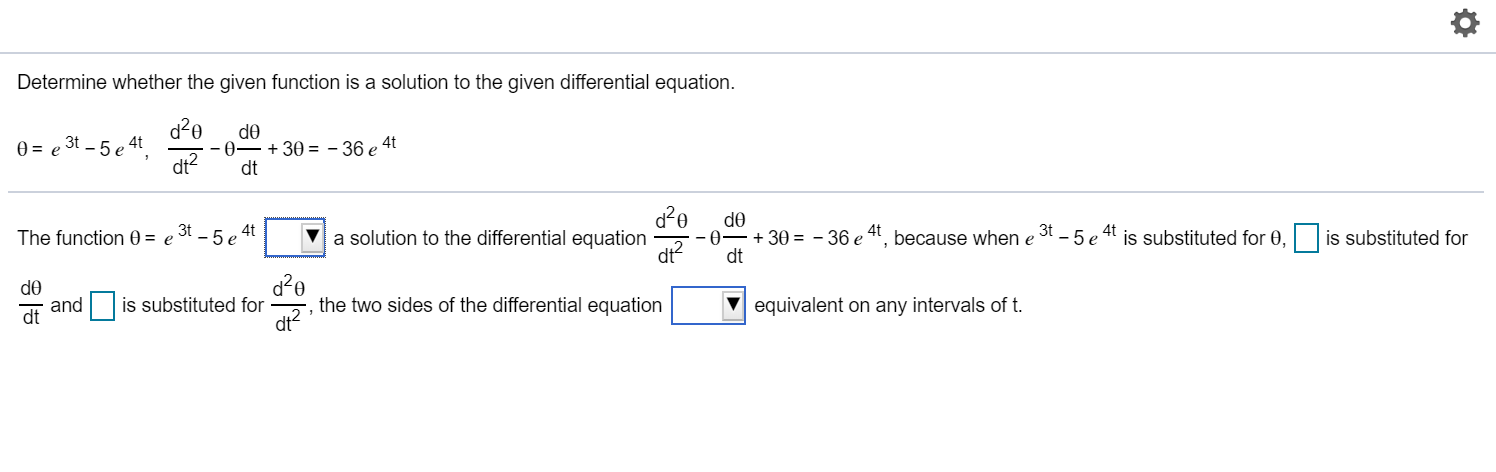
Task: Click the first dropdown's black arrow
Action: click(x=314, y=238)
